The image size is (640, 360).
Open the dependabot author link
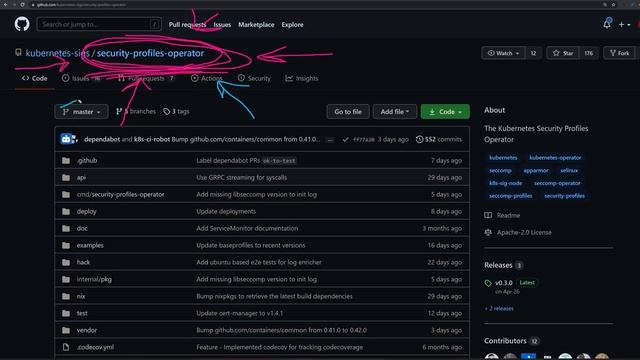102,139
